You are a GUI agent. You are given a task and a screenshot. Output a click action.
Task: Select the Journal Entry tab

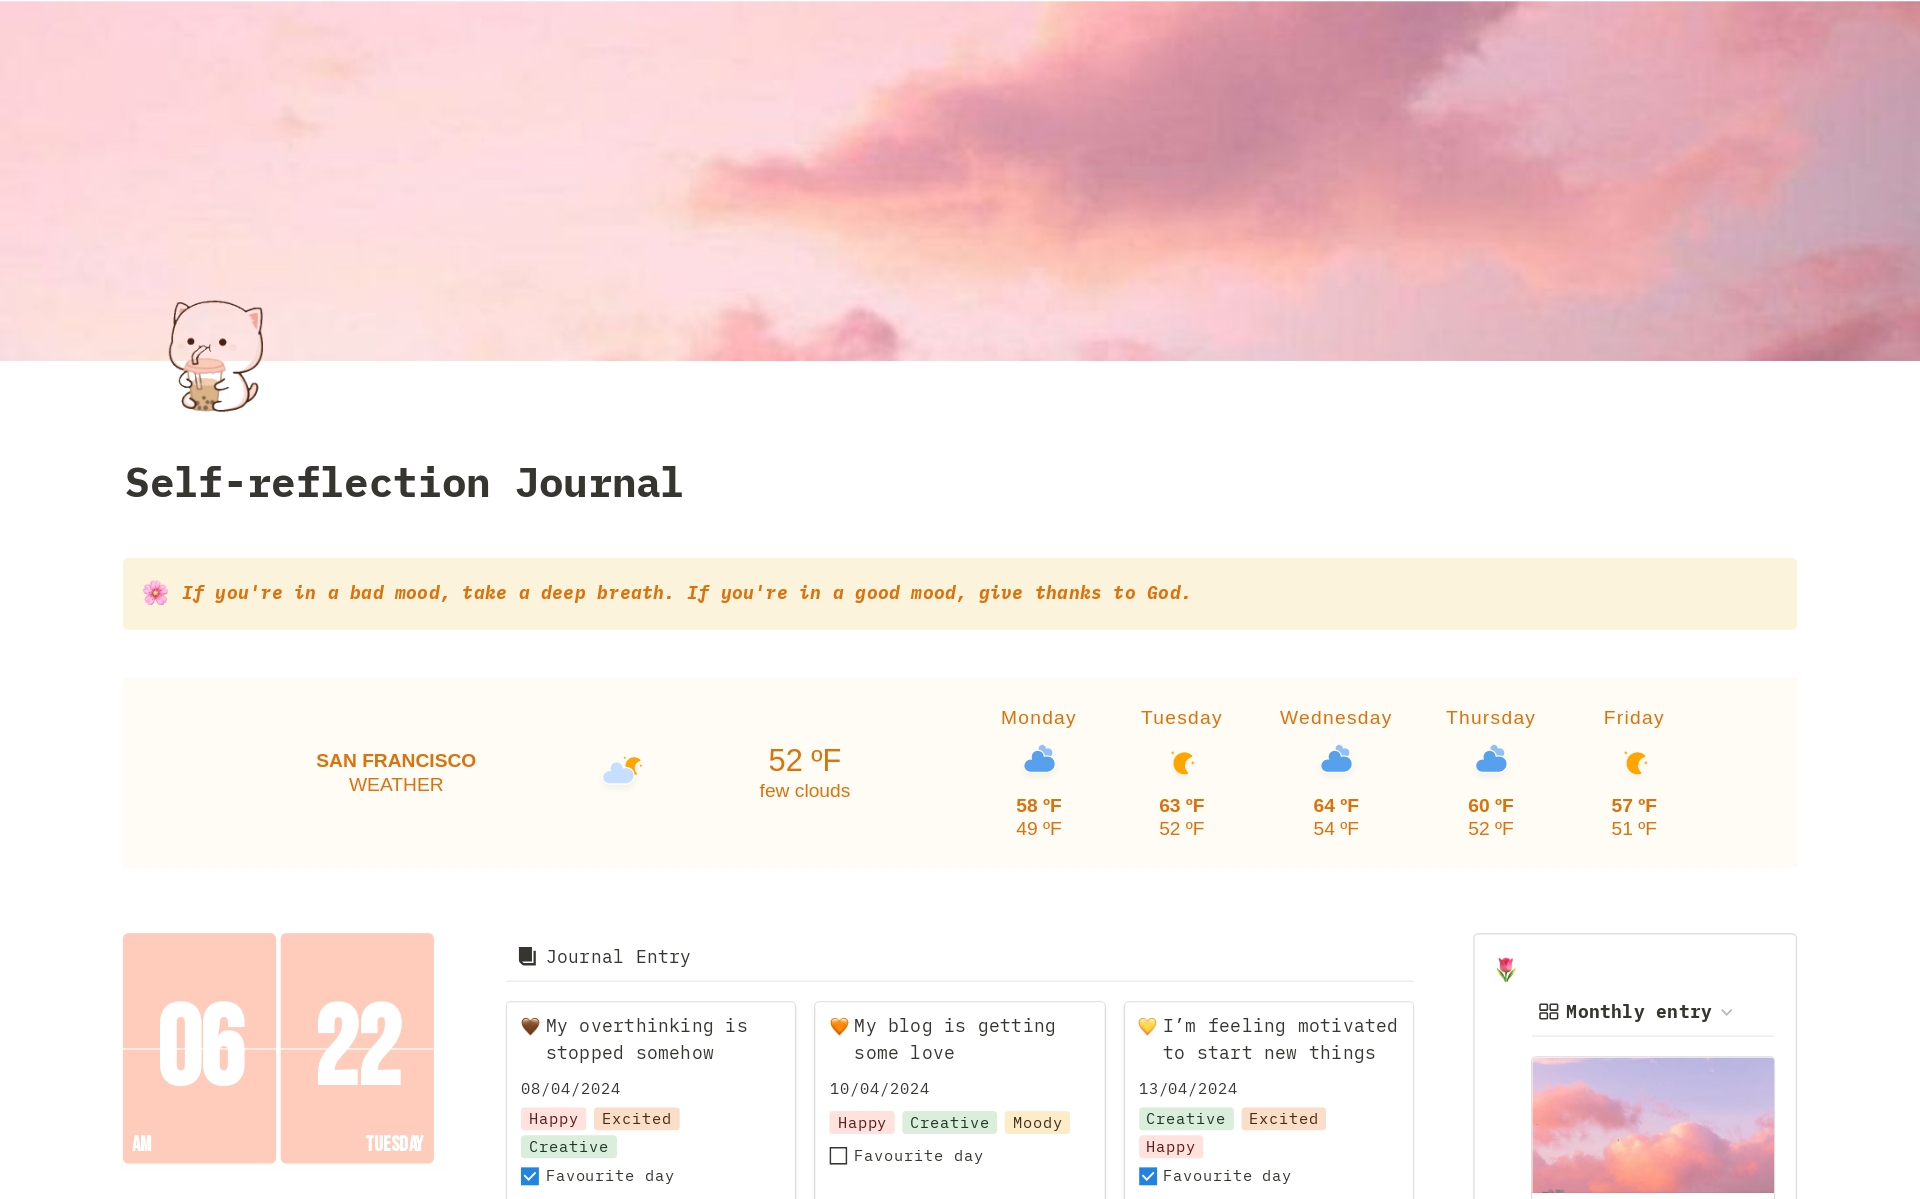(617, 957)
